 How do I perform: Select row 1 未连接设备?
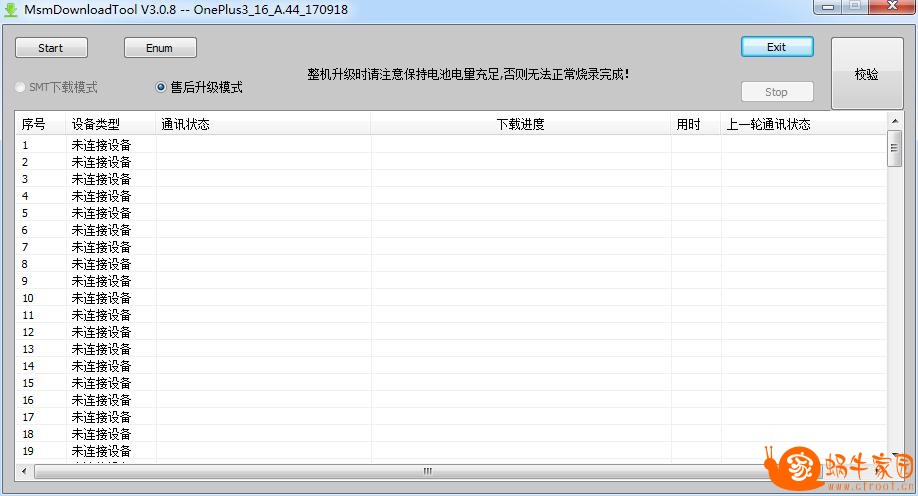click(451, 145)
